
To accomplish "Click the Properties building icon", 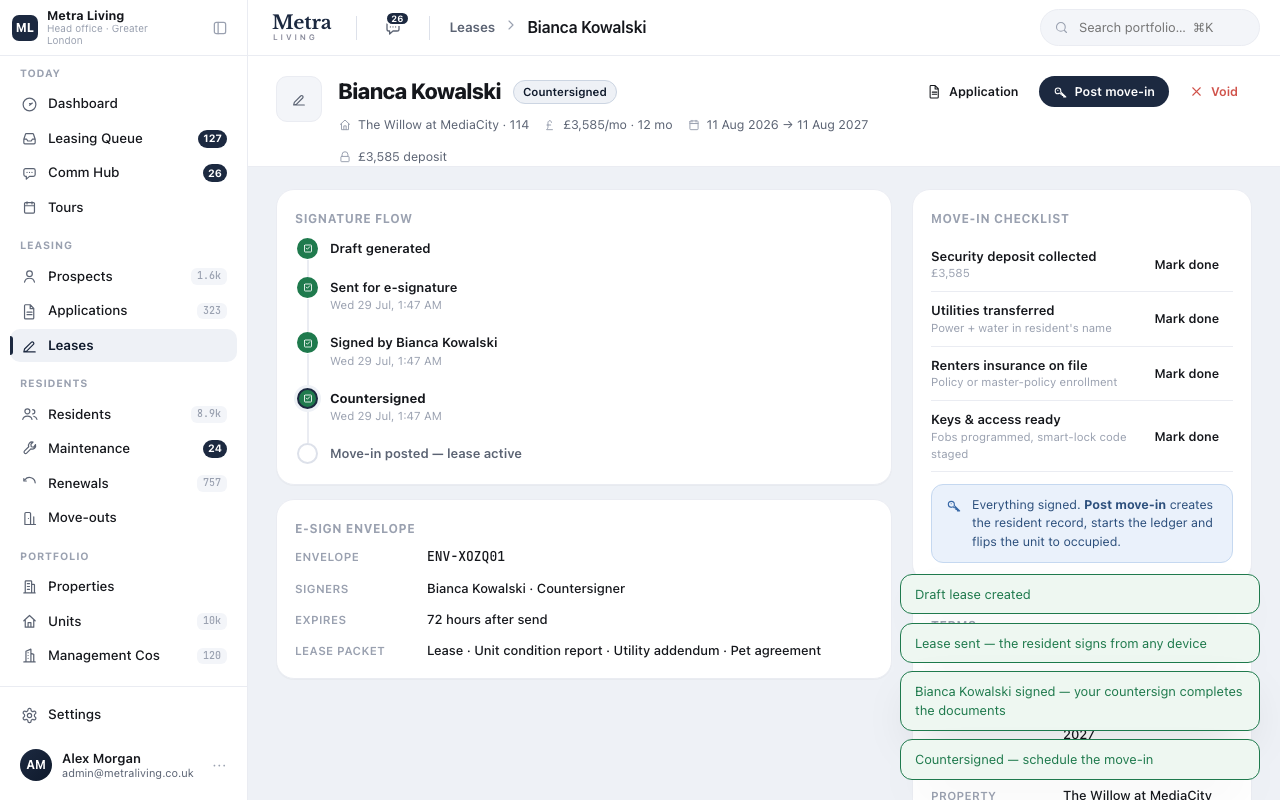I will 30,587.
